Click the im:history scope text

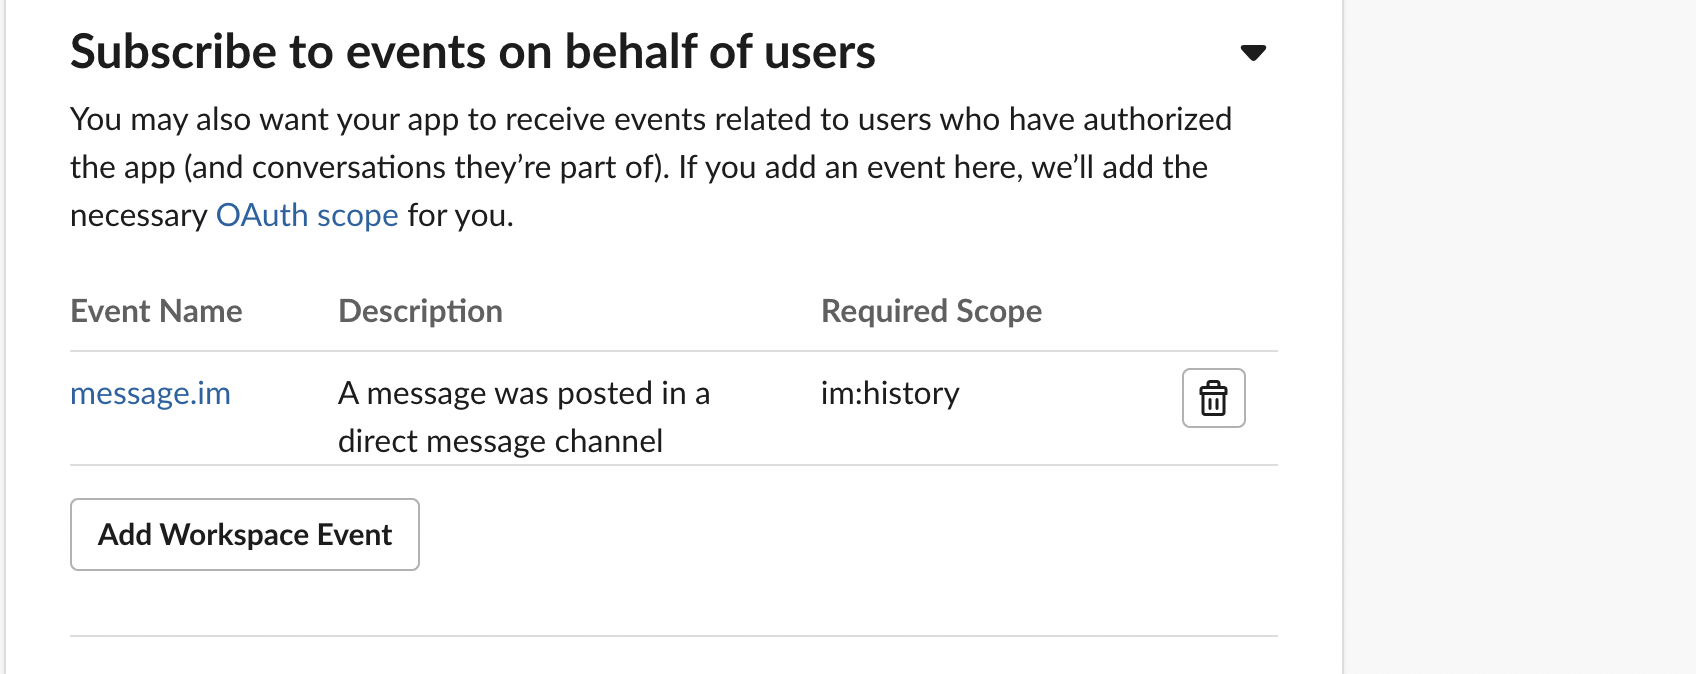click(x=890, y=393)
